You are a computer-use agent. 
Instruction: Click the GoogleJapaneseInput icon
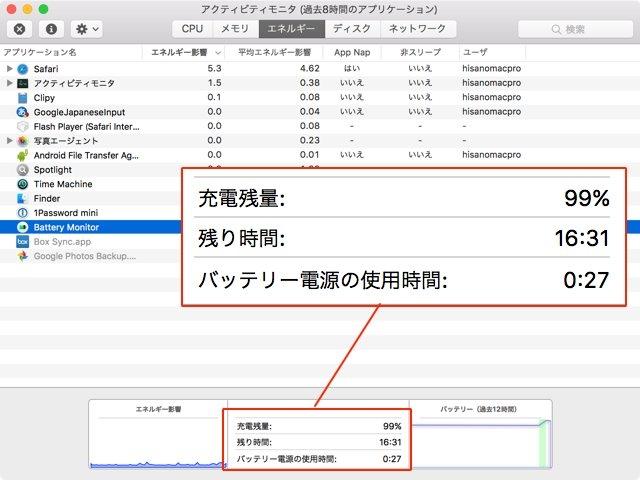click(x=23, y=112)
